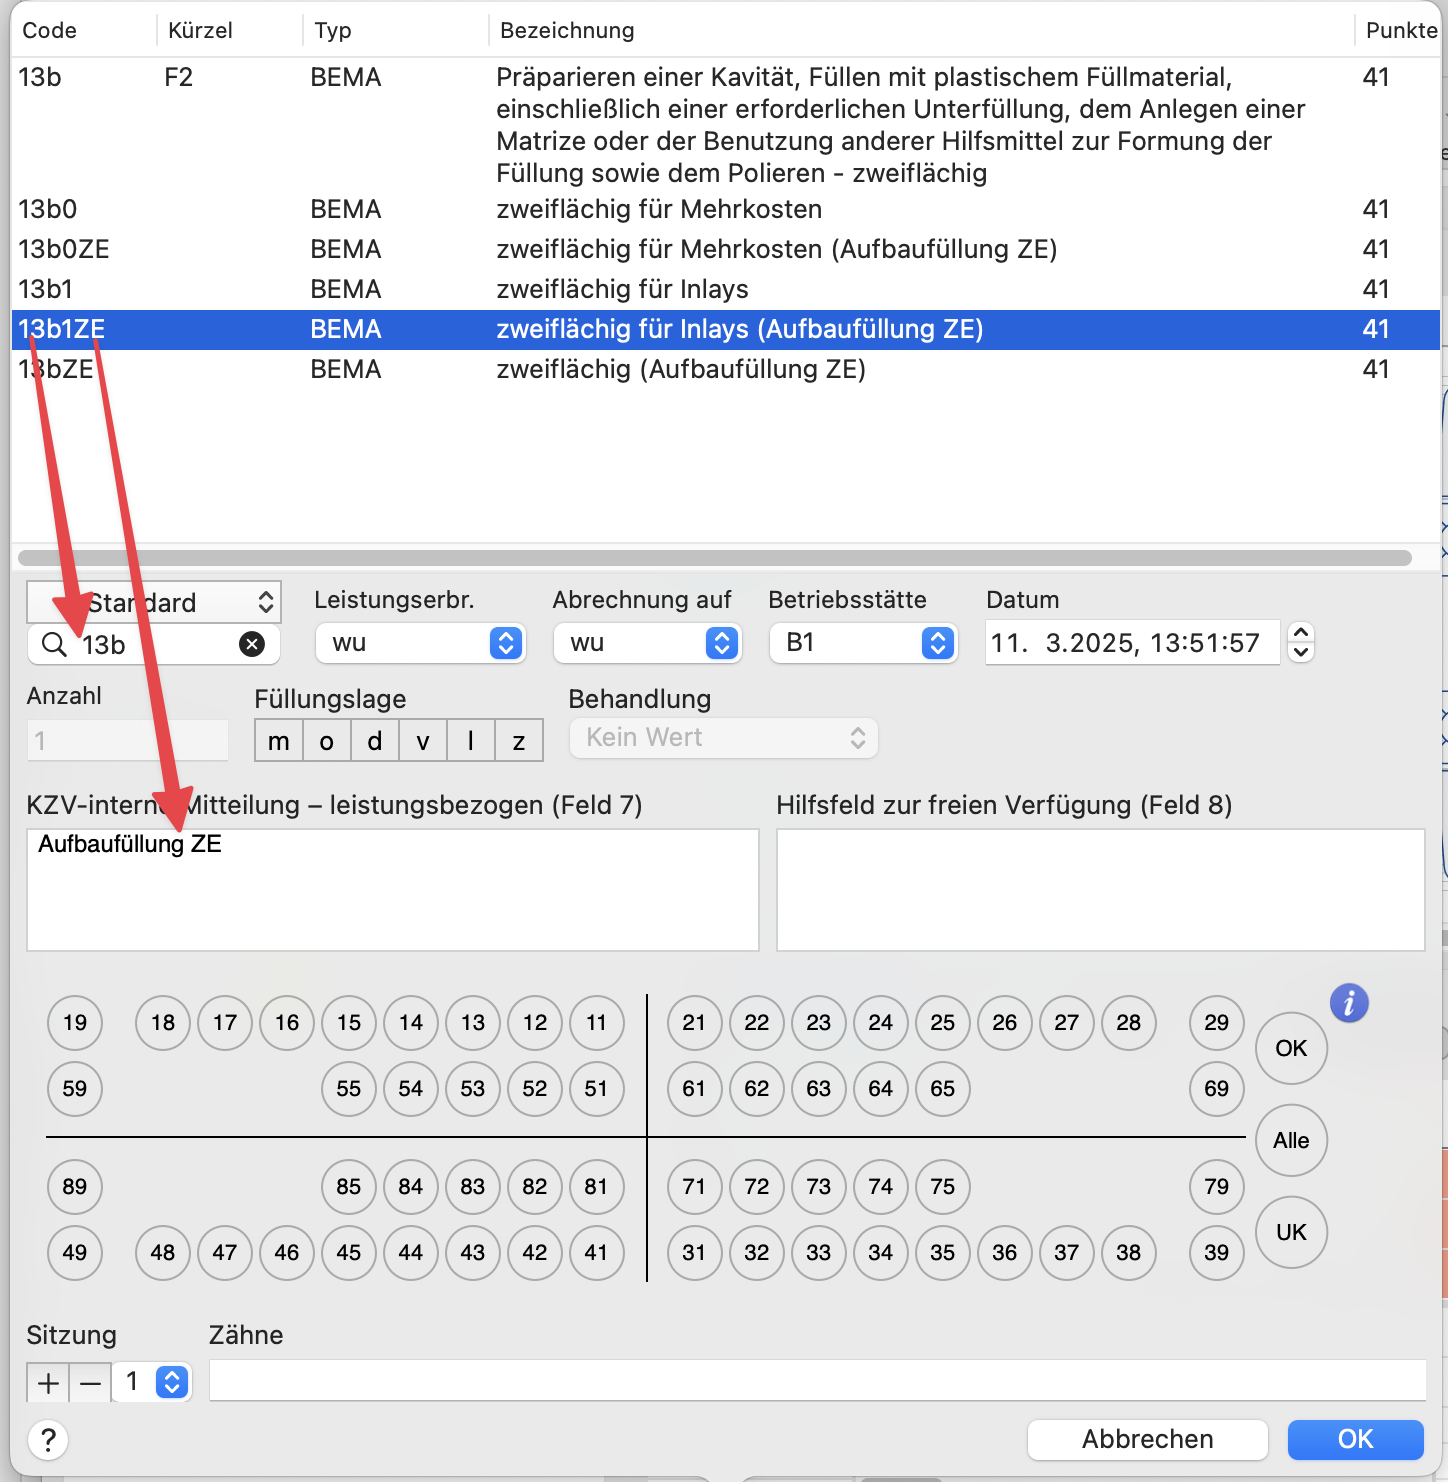Toggle Füllungslage l surface
1448x1482 pixels.
point(471,741)
